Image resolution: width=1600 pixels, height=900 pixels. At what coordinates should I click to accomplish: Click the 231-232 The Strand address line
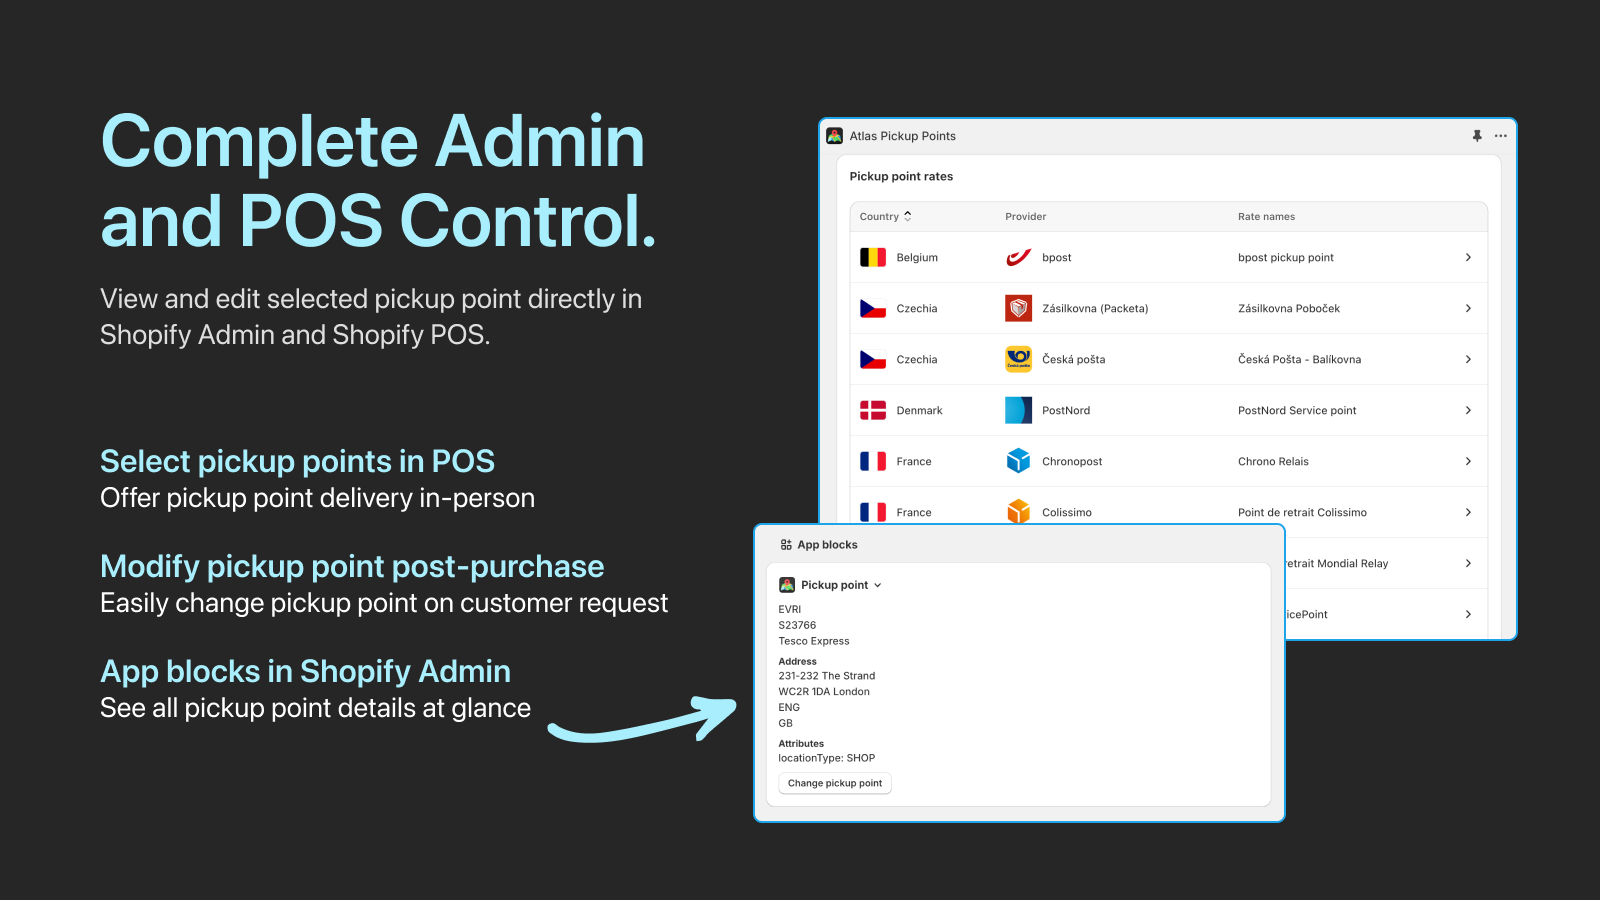827,676
